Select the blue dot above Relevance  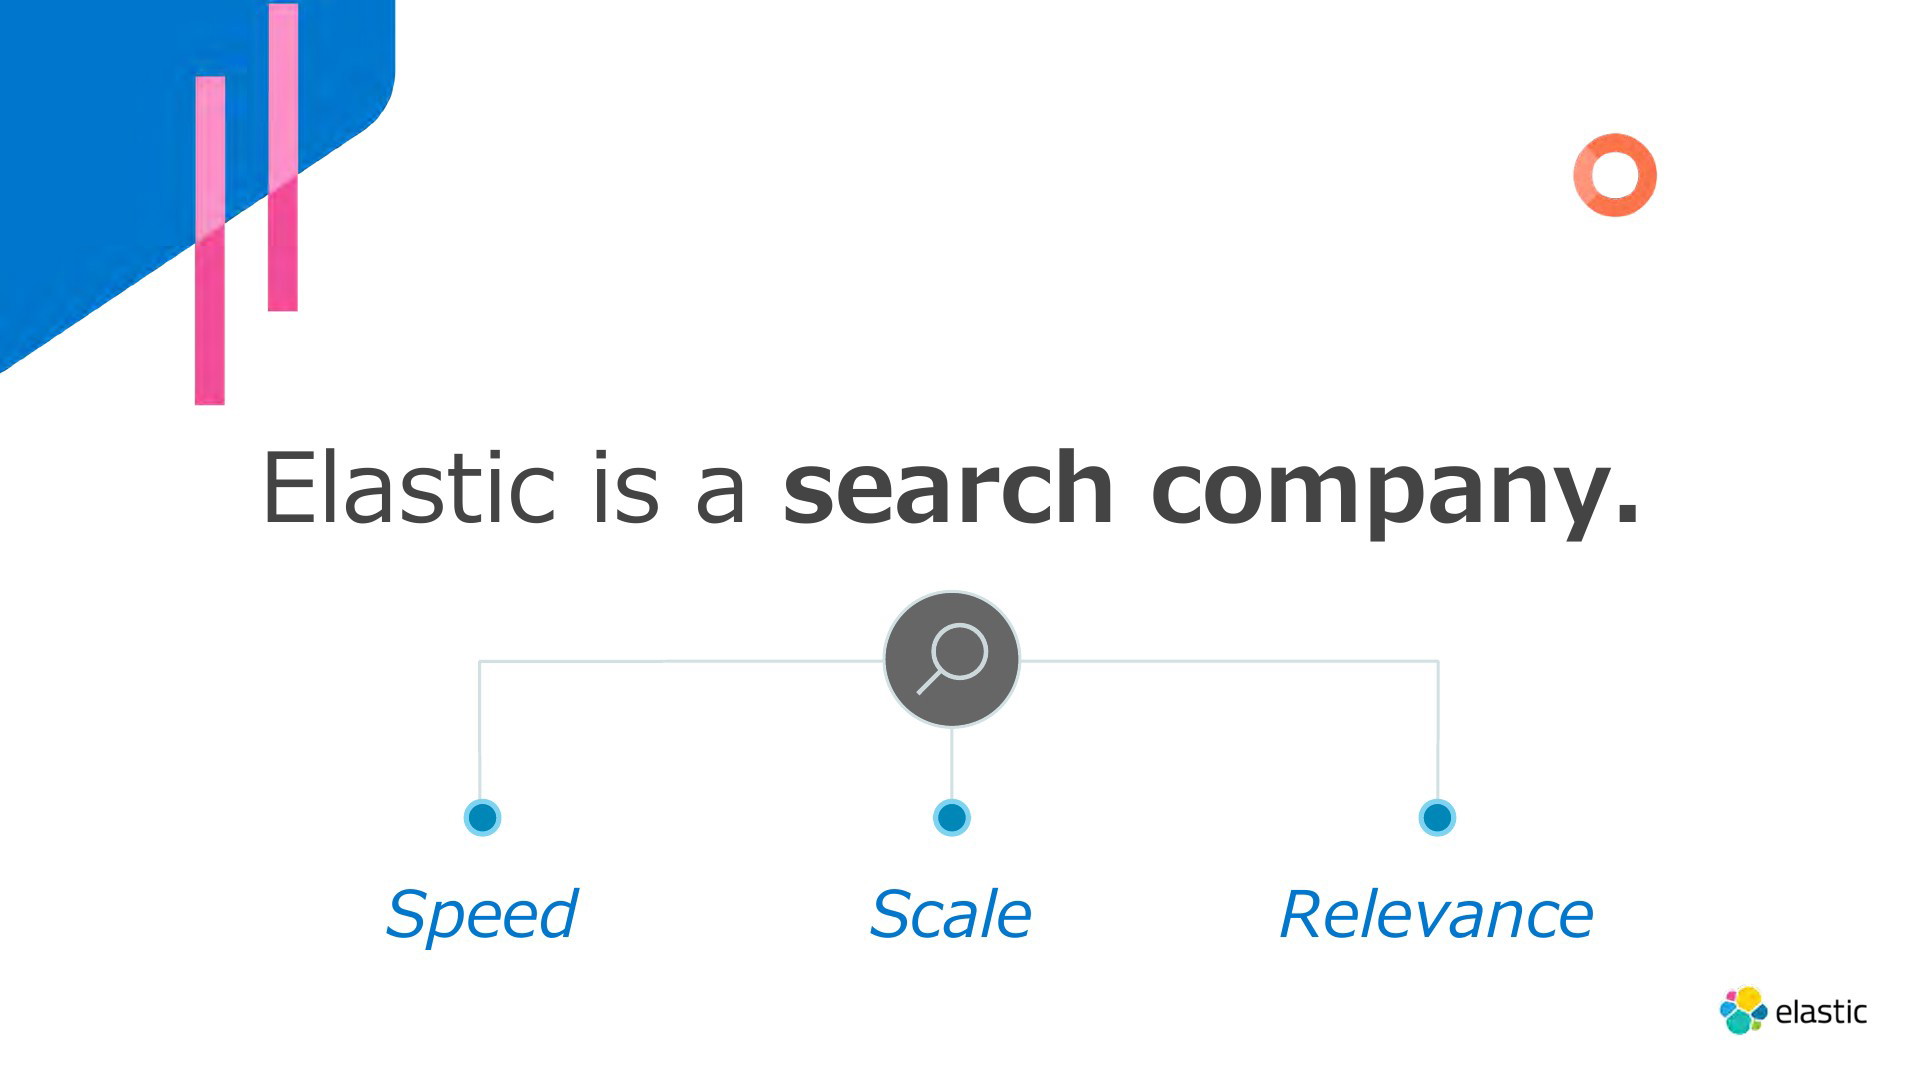[x=1437, y=817]
